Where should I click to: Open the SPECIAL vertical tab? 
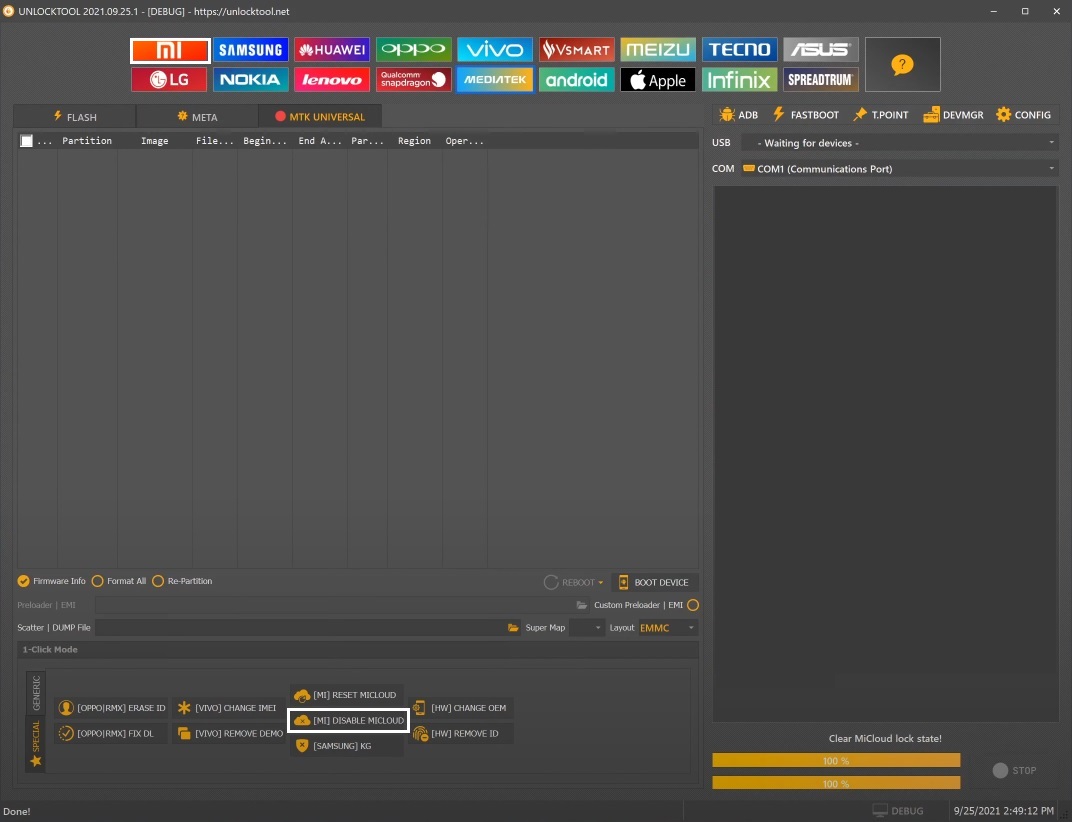click(36, 744)
